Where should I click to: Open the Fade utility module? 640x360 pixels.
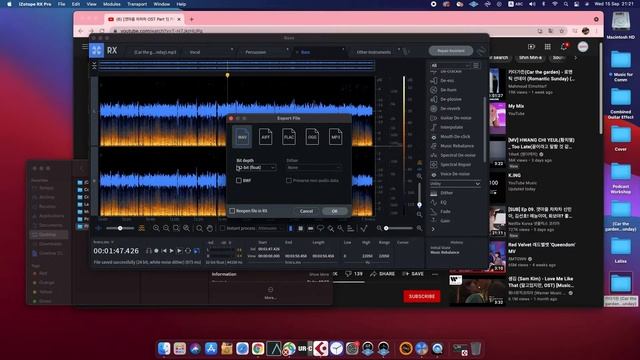tap(445, 211)
